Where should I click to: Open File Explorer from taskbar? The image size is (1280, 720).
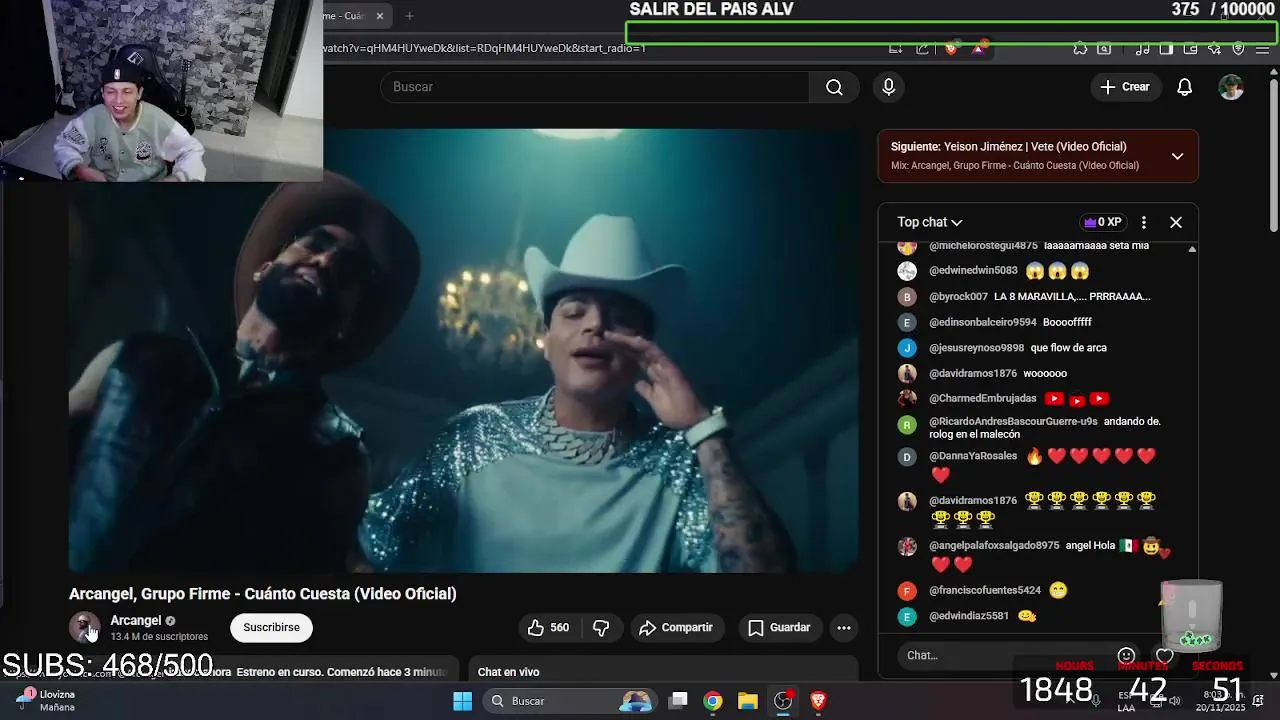coord(748,701)
